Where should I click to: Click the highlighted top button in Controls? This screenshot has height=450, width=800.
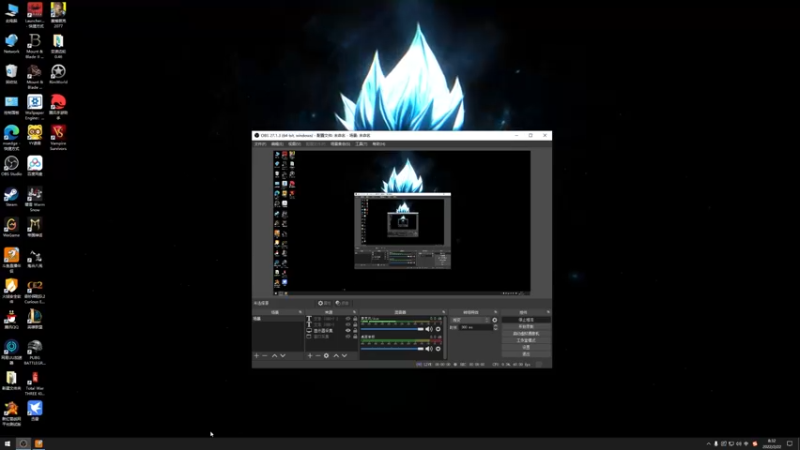[x=526, y=320]
